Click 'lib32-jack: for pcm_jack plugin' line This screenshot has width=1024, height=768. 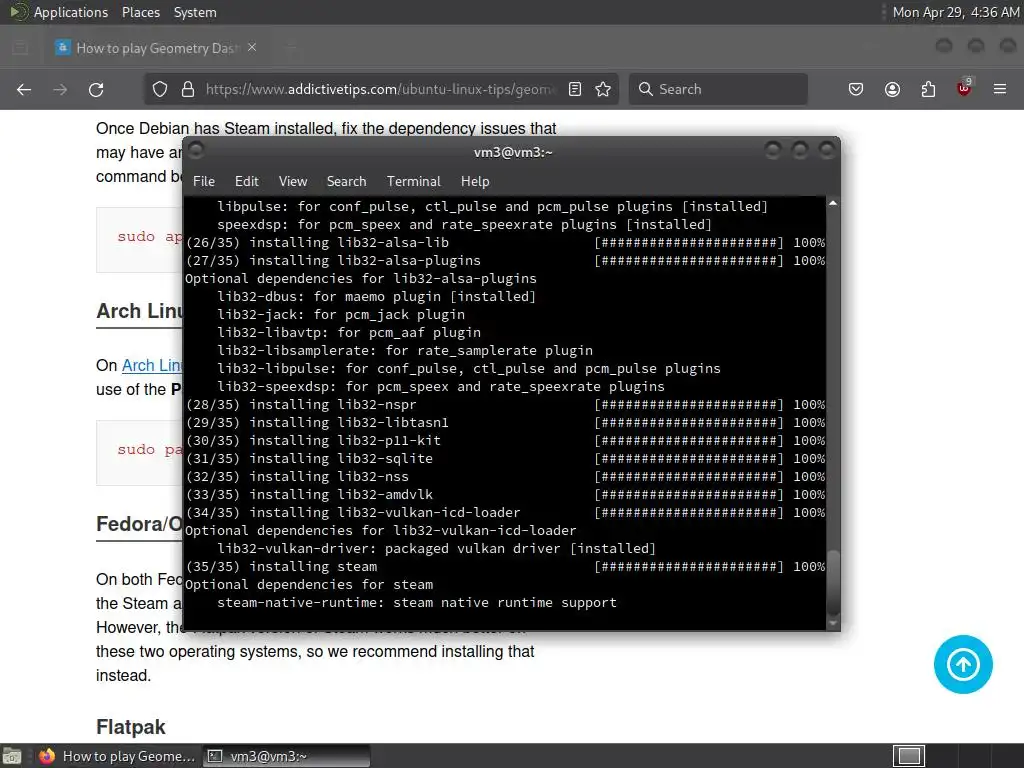click(341, 315)
